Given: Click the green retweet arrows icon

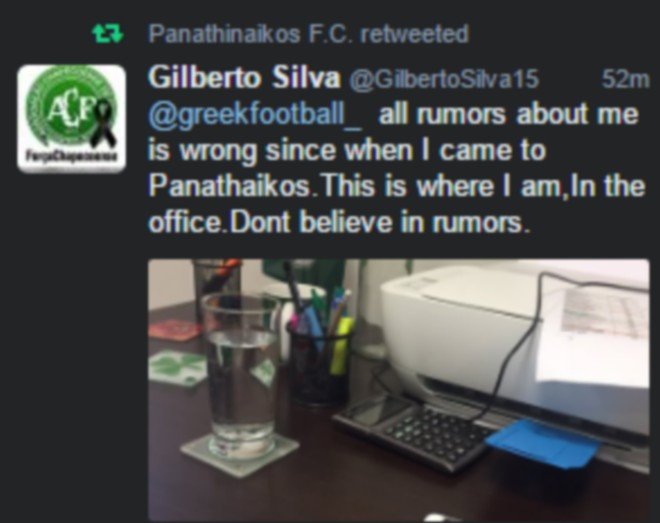Looking at the screenshot, I should click(x=107, y=34).
